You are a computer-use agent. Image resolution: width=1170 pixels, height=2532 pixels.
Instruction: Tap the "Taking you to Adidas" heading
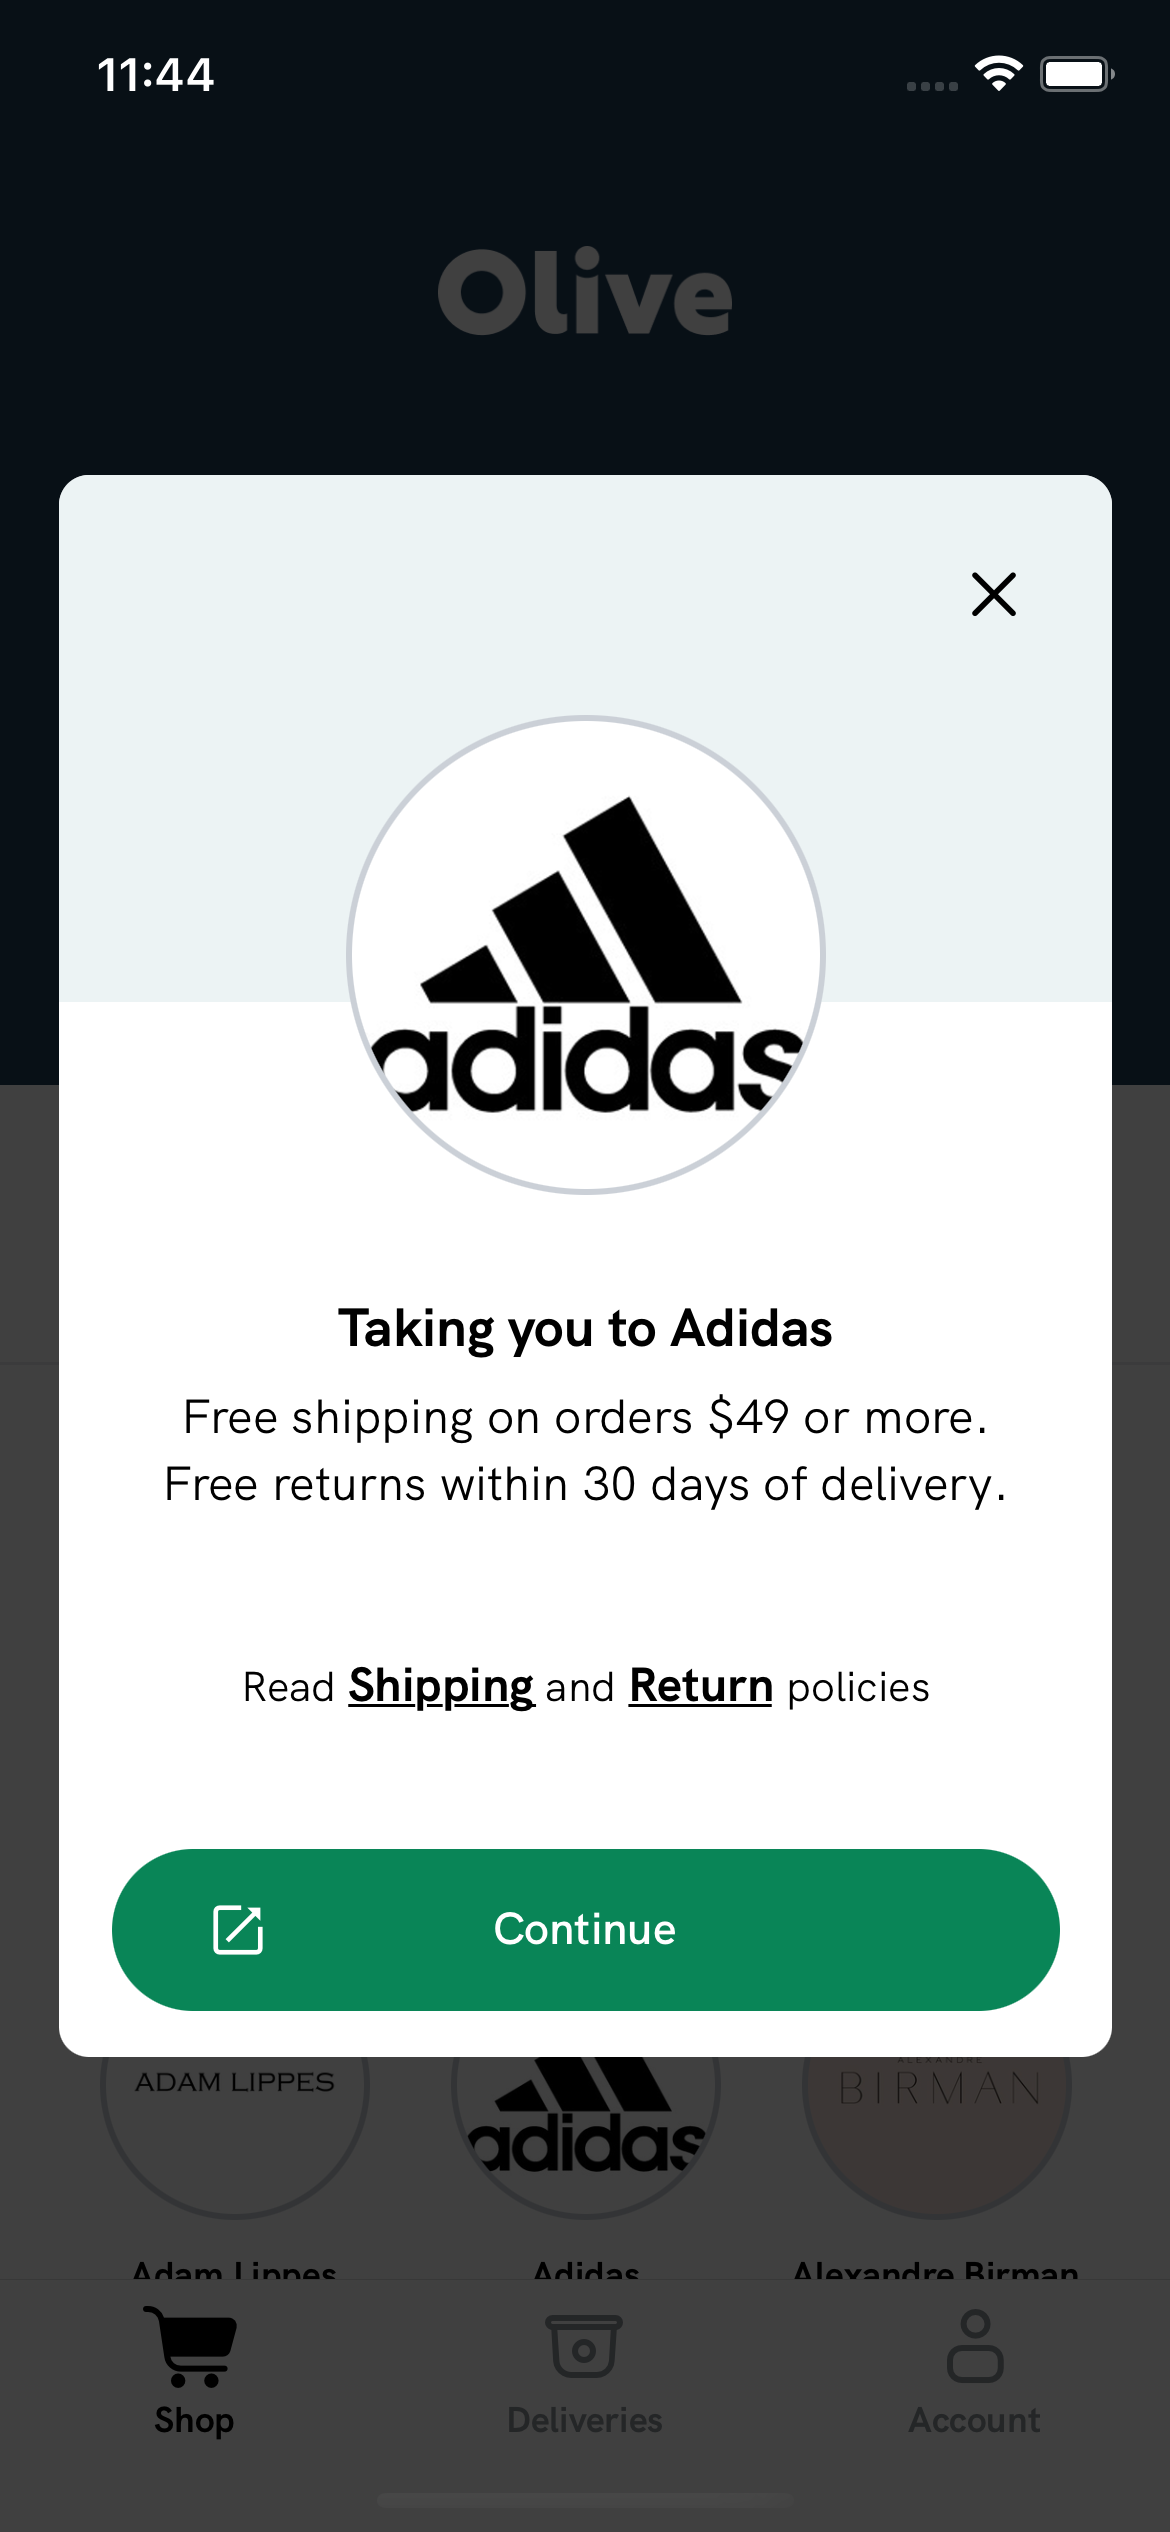coord(585,1328)
